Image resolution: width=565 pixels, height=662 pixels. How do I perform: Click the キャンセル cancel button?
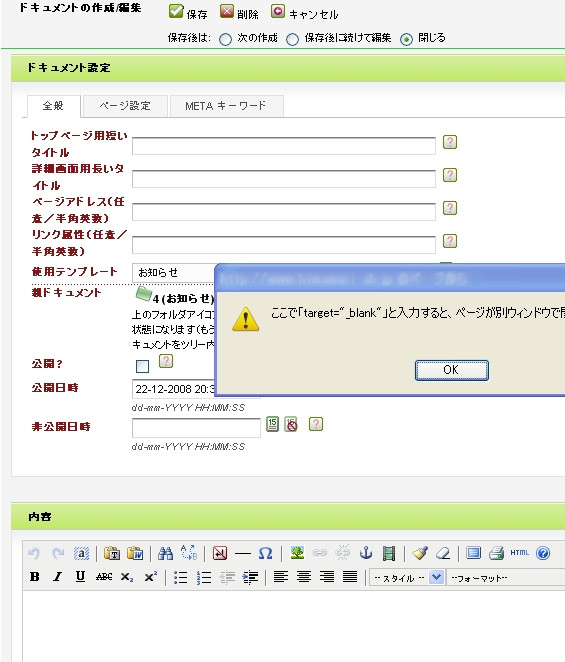tap(304, 12)
